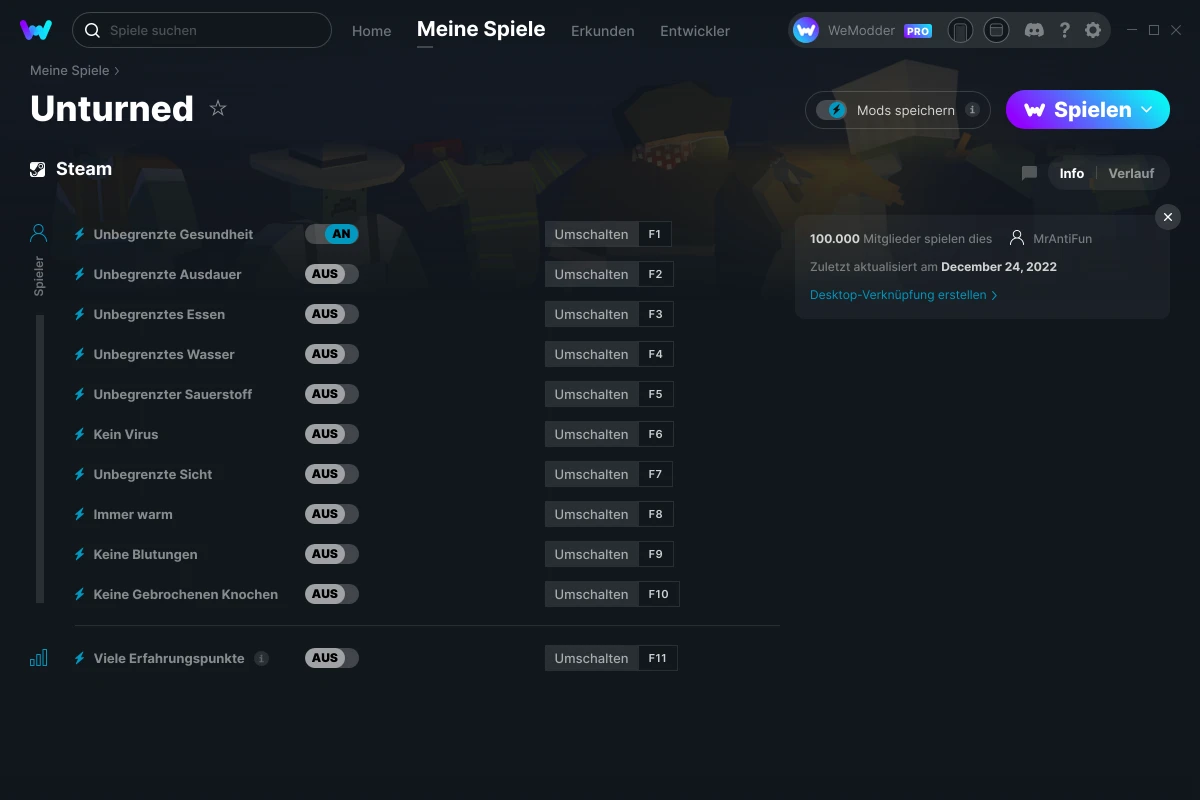Click the Unbegrenzter Sauerstoff label
The width and height of the screenshot is (1200, 800).
point(173,394)
